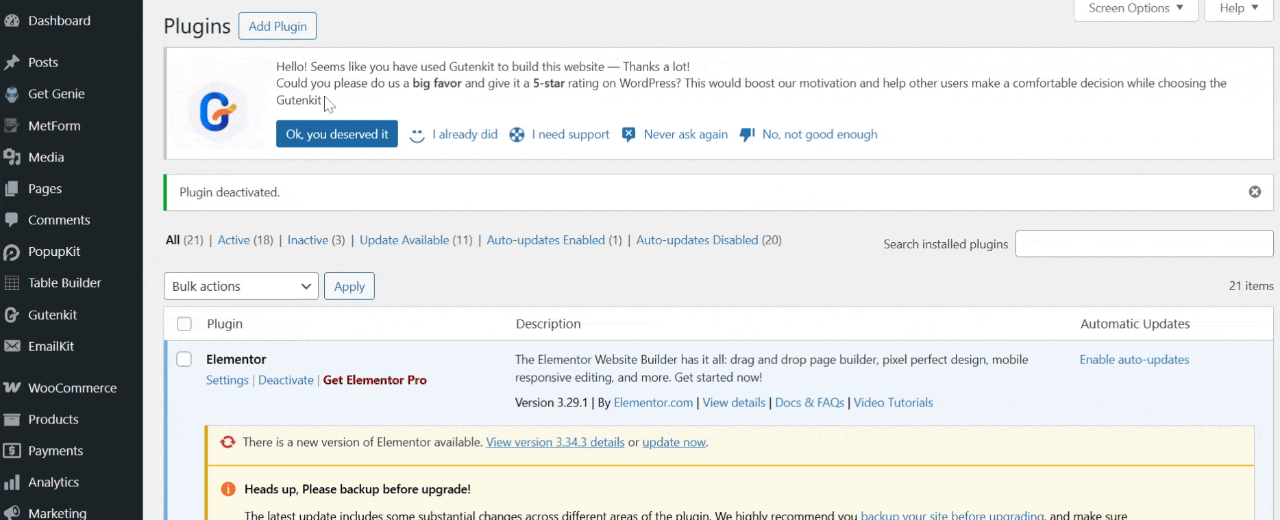
Task: Click the Automatic Updates column header
Action: (1135, 324)
